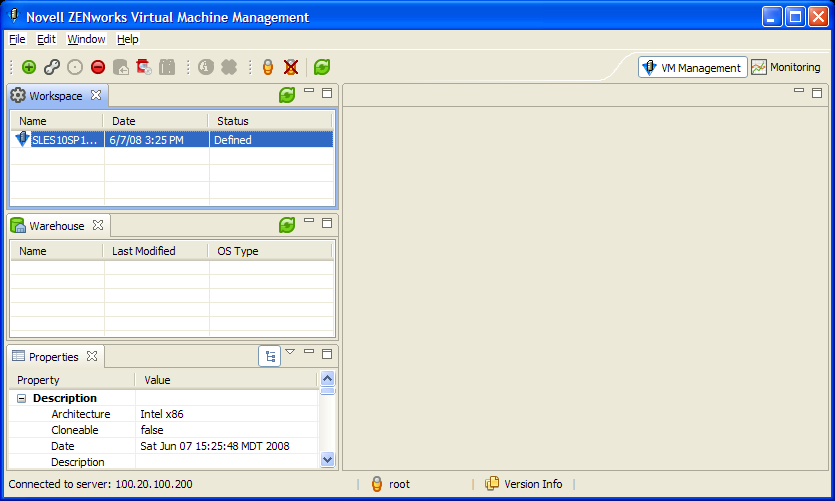Sort Warehouse by Last Modified column
The width and height of the screenshot is (835, 501).
[x=156, y=251]
